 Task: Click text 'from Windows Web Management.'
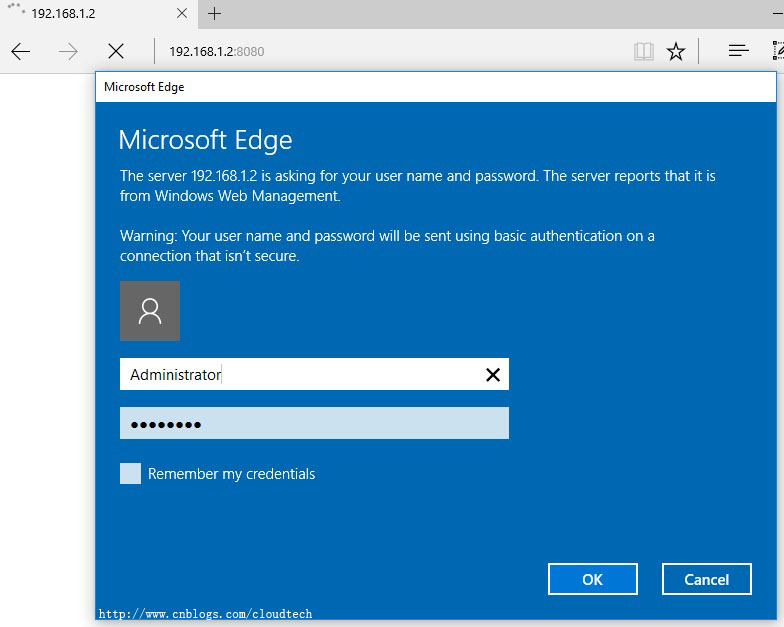[x=230, y=196]
